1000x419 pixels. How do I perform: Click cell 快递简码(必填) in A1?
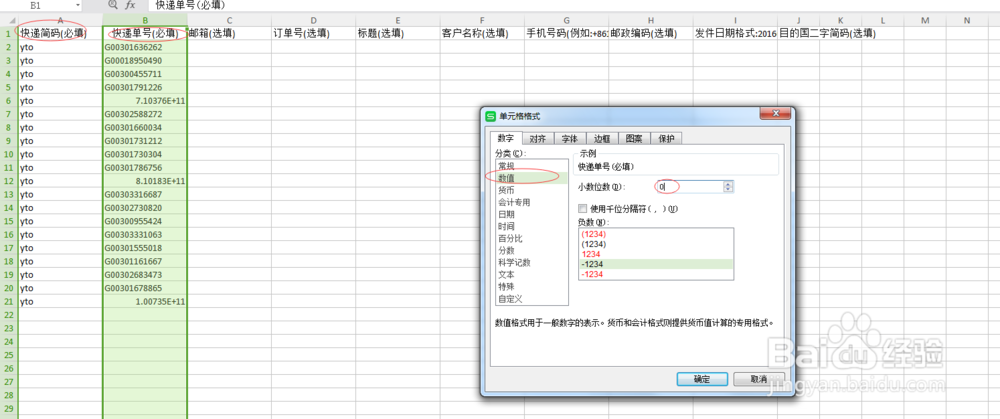pos(60,34)
